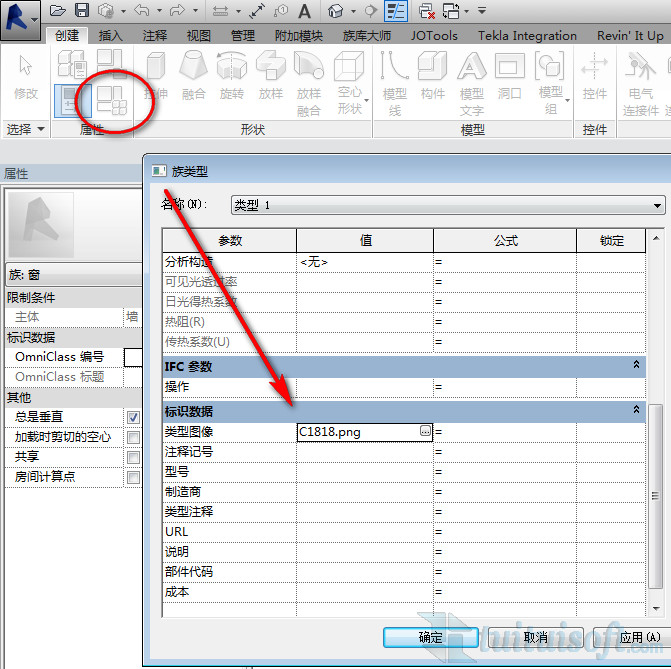Click the Save icon in quick access toolbar

[x=82, y=11]
